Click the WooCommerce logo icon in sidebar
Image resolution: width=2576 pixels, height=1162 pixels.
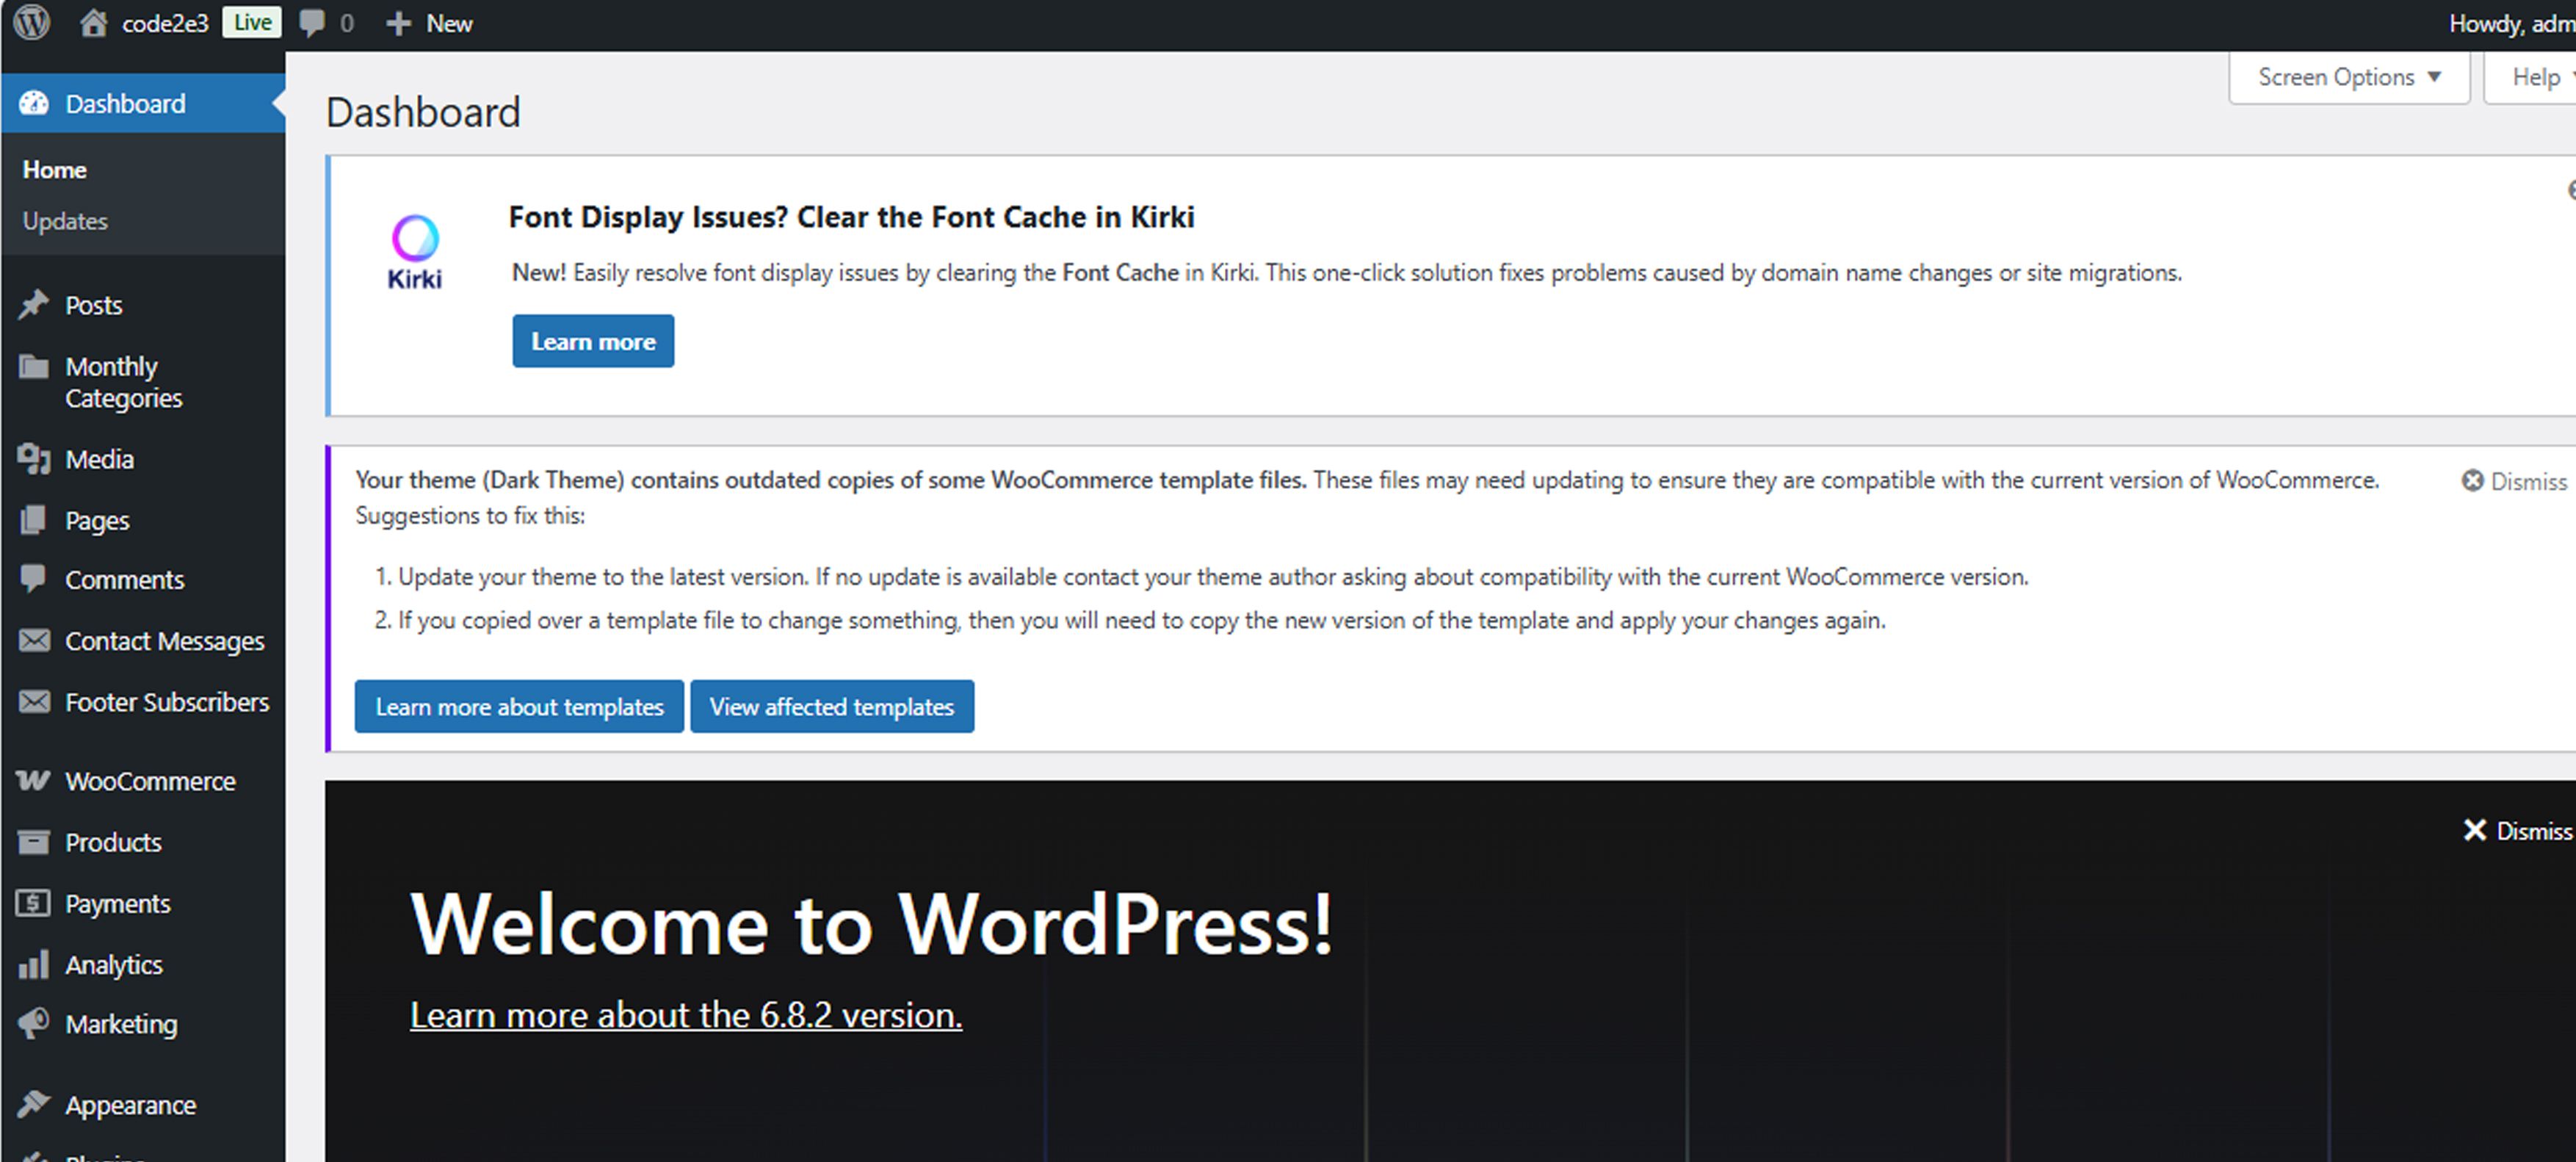click(33, 780)
